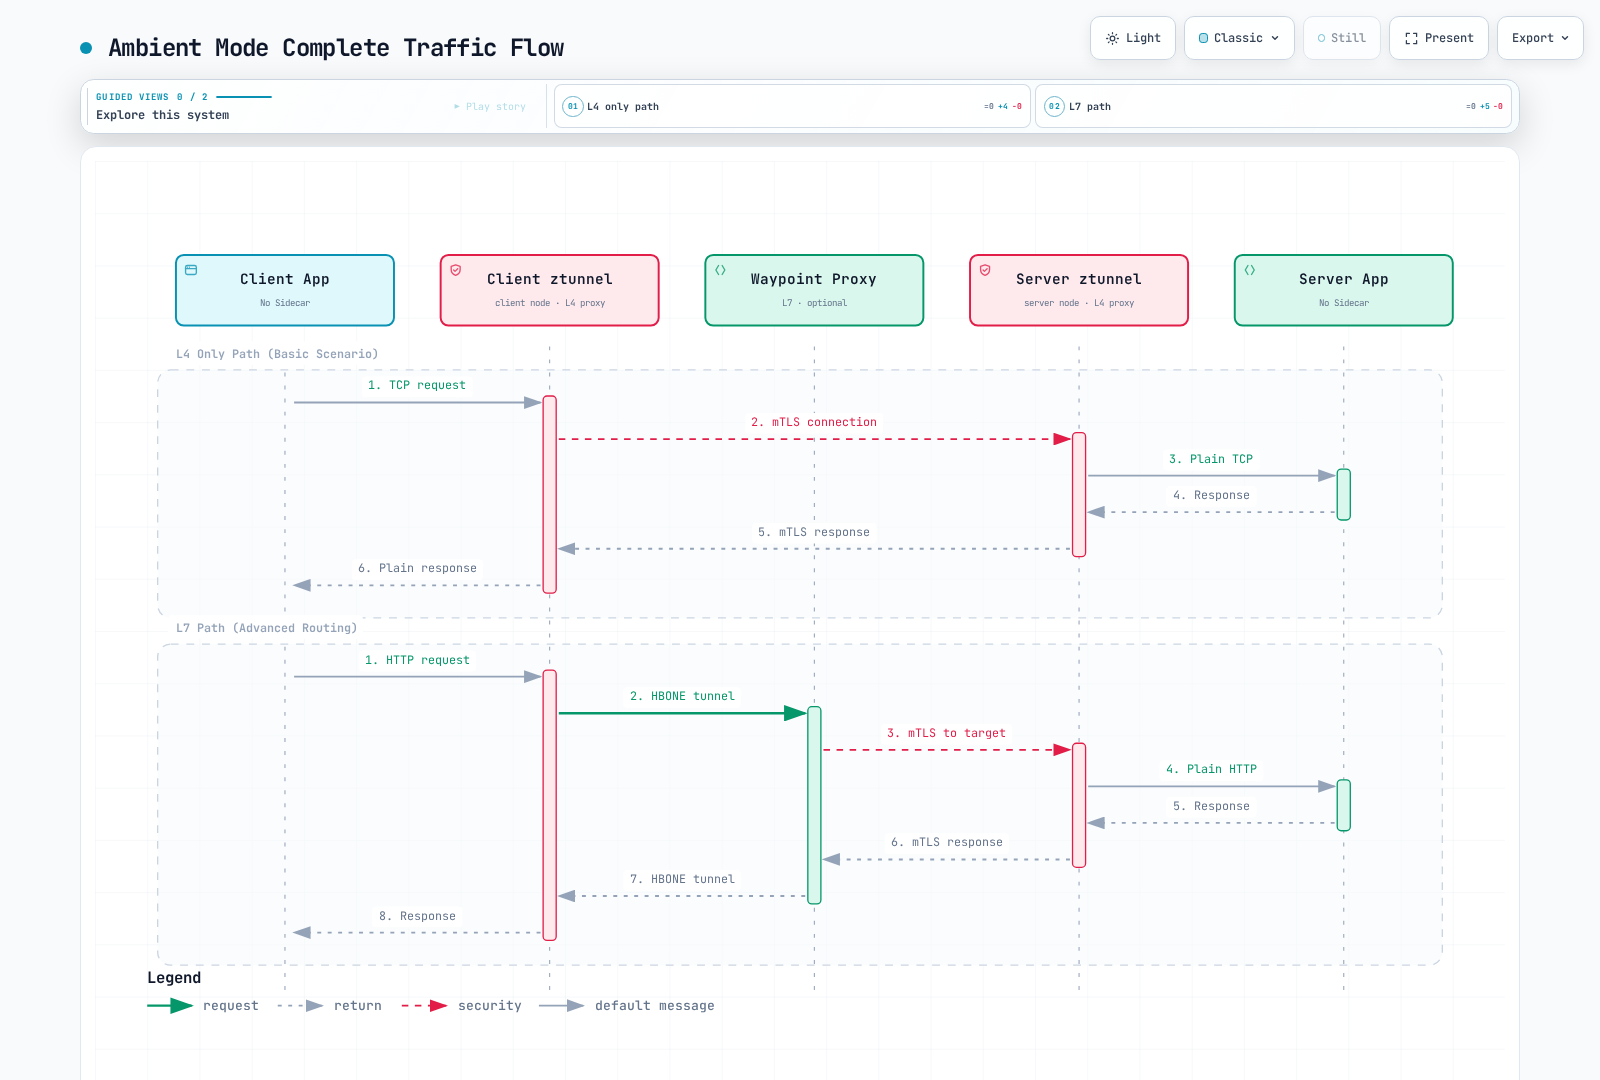Click the '1. HTTP request' label

[417, 660]
